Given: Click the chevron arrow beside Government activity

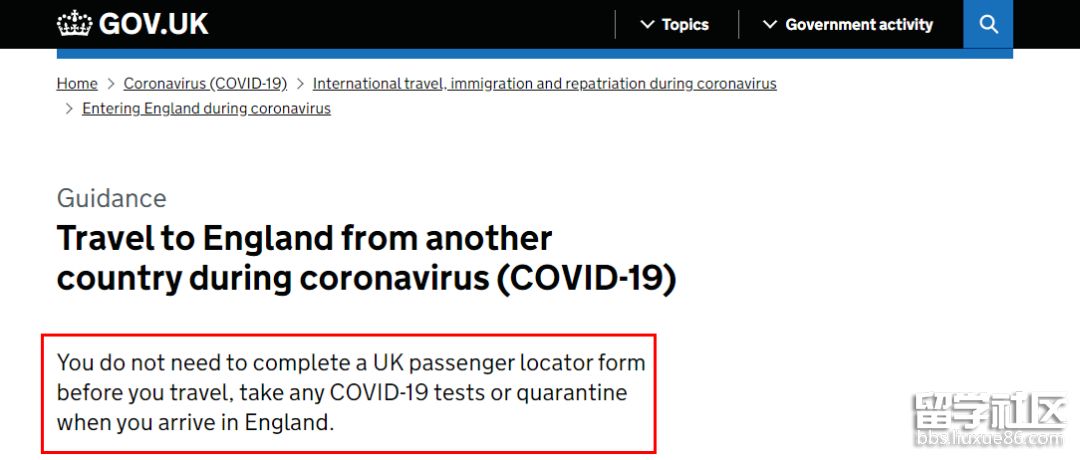Looking at the screenshot, I should coord(769,24).
